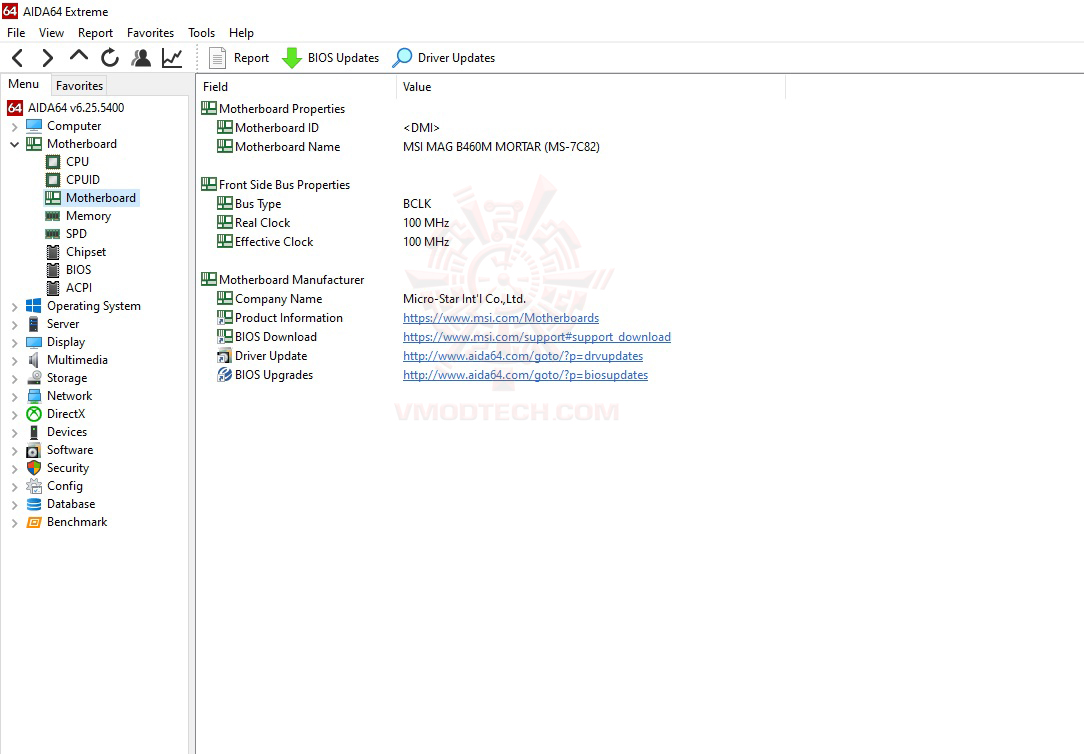Collapse the Motherboard tree node
Viewport: 1084px width, 754px height.
pos(14,143)
